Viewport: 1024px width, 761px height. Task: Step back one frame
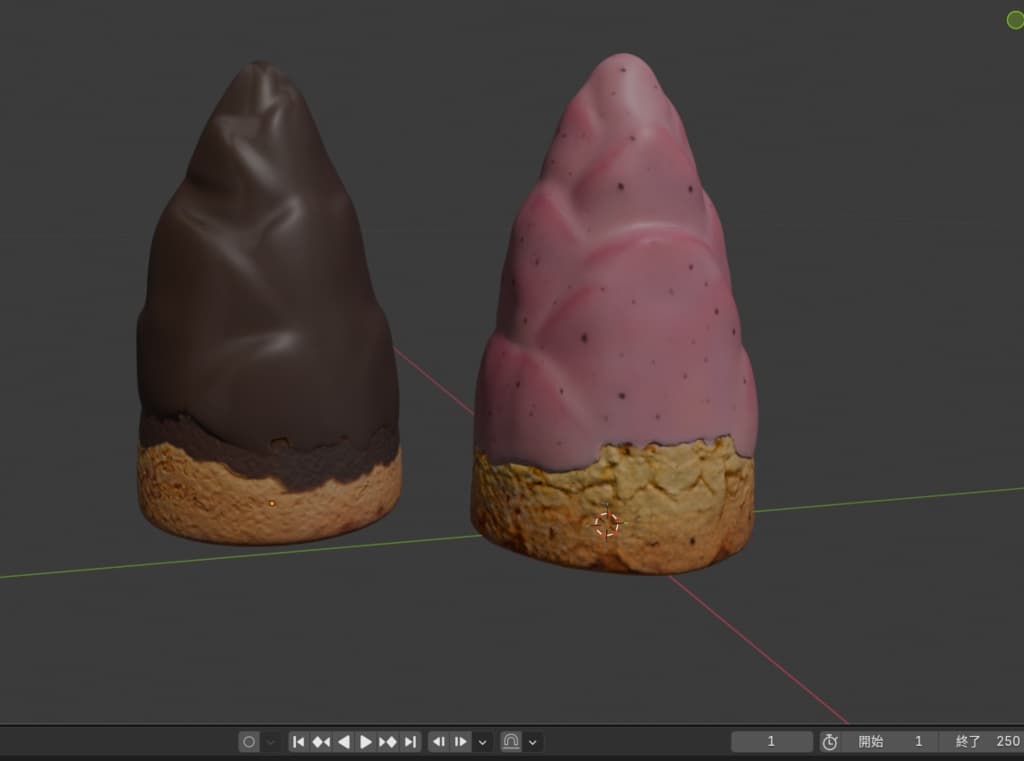439,741
